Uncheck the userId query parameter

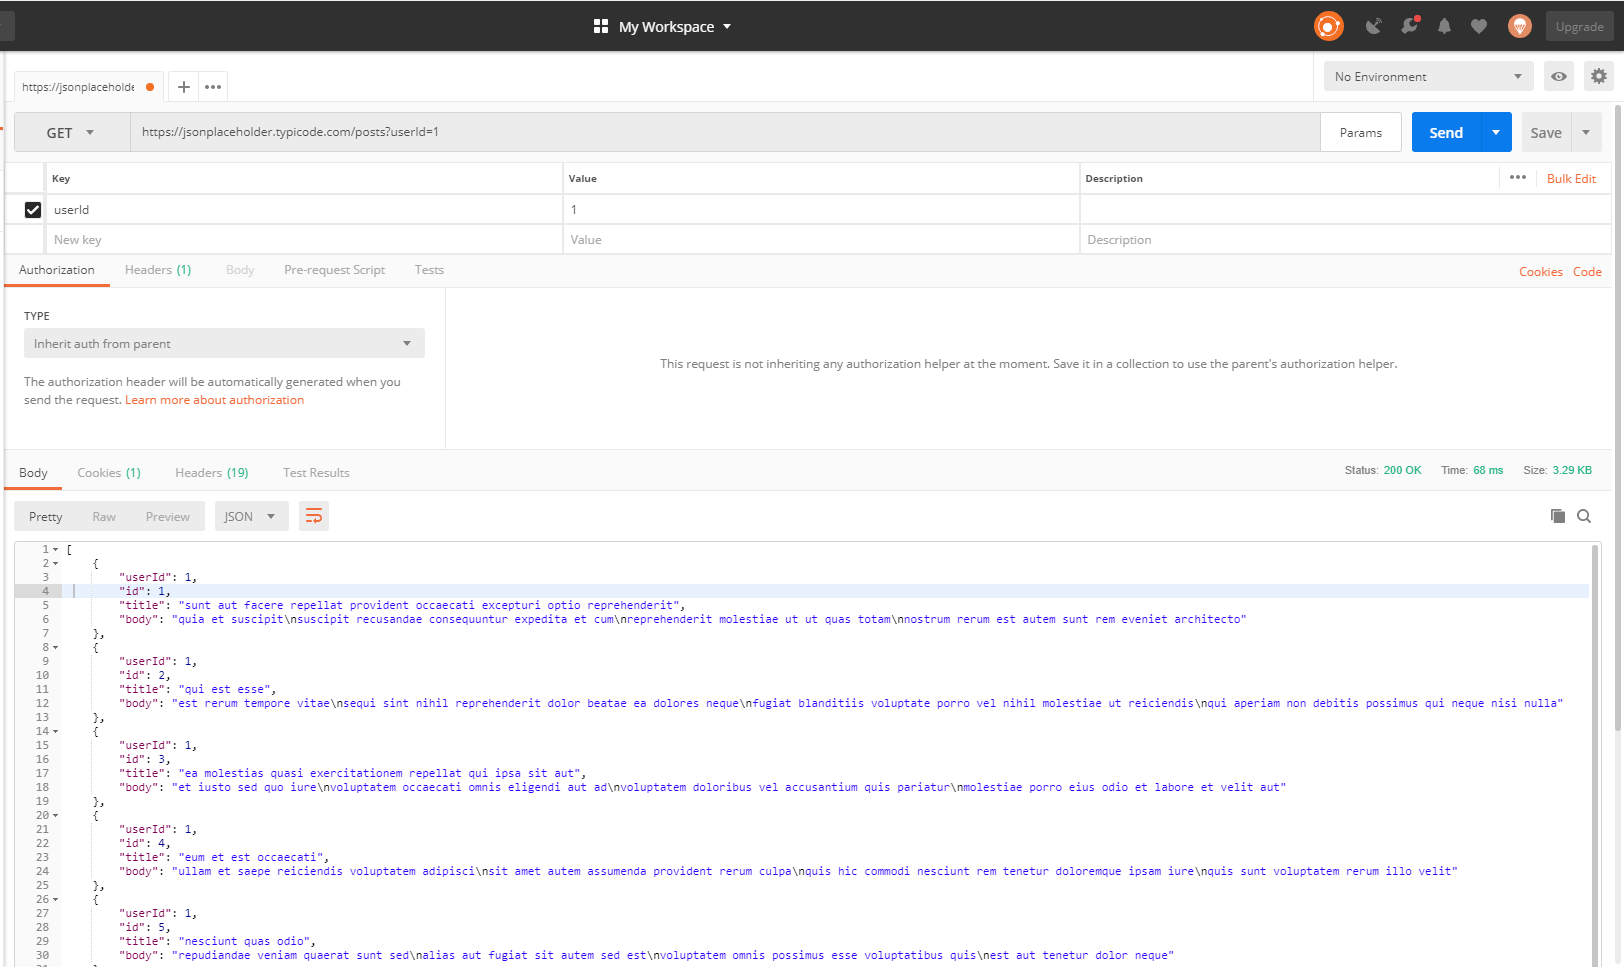coord(33,209)
